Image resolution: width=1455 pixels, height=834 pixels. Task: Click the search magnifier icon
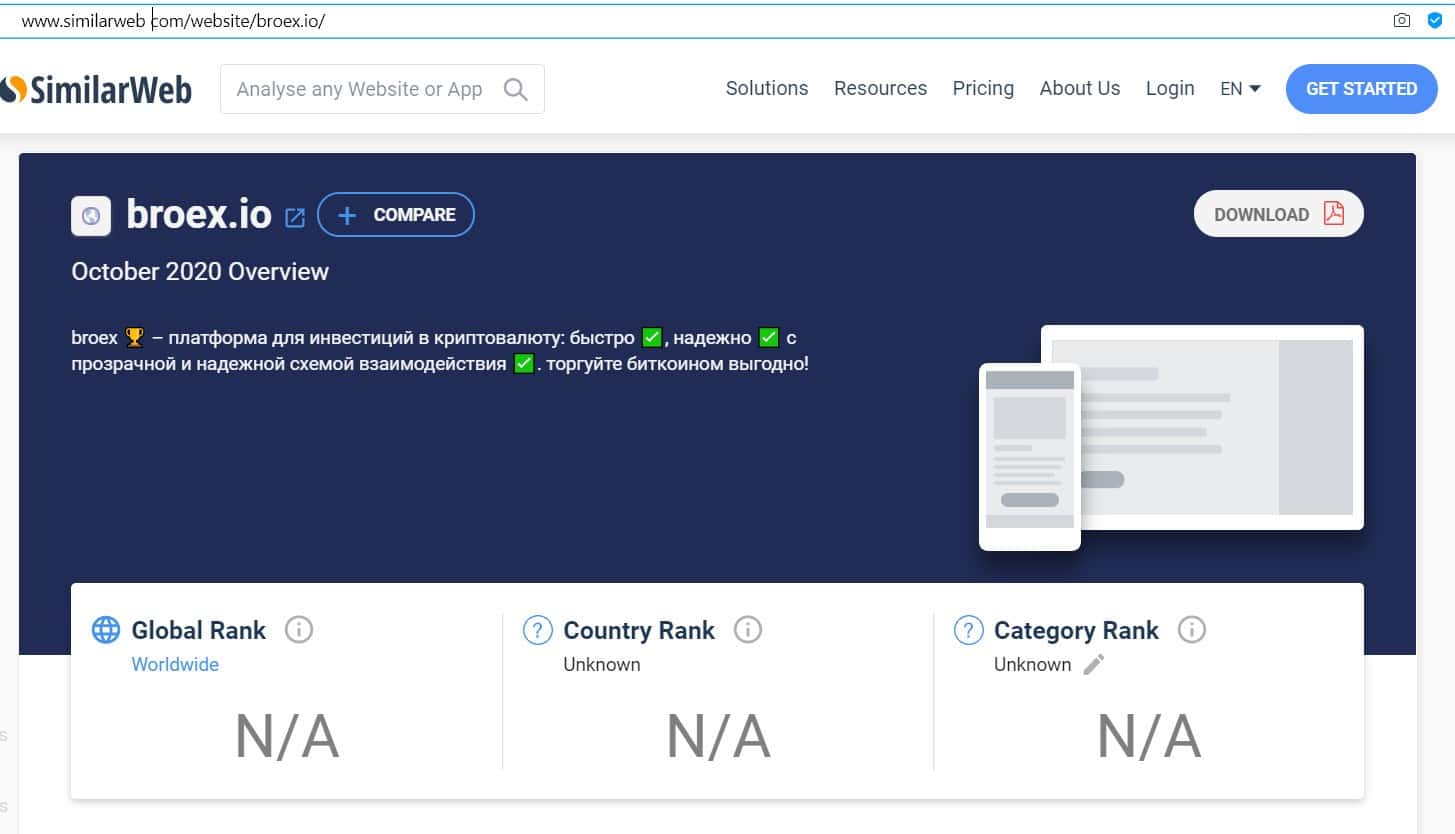(515, 89)
